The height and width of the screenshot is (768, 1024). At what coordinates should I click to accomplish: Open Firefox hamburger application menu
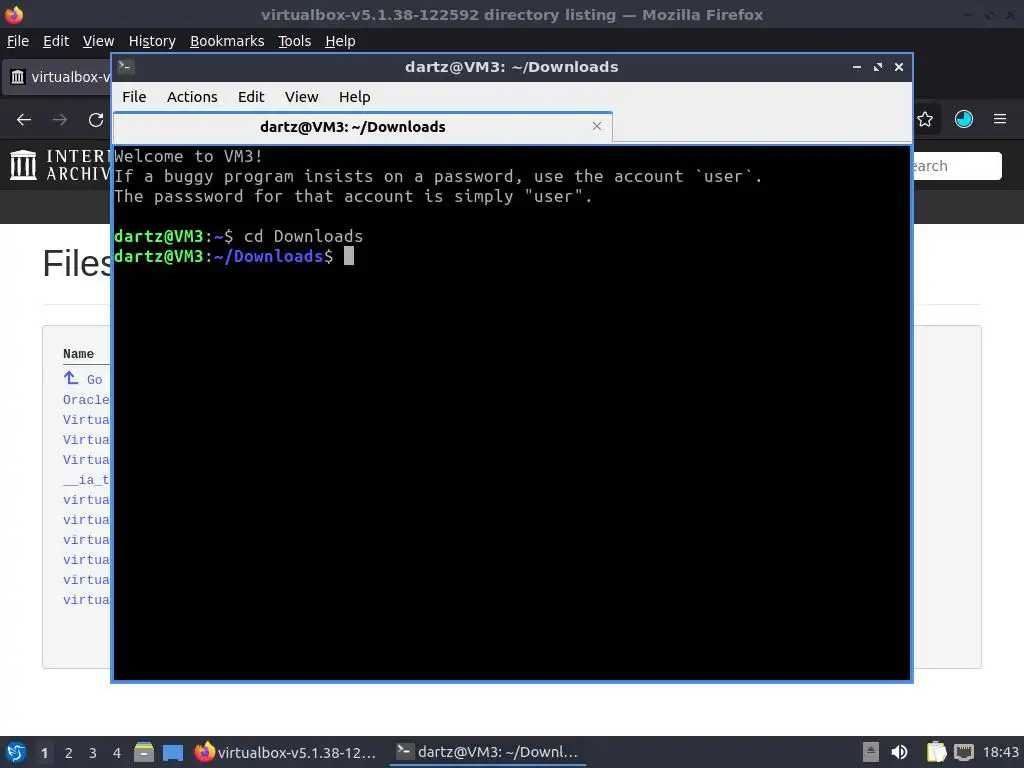coord(1000,119)
